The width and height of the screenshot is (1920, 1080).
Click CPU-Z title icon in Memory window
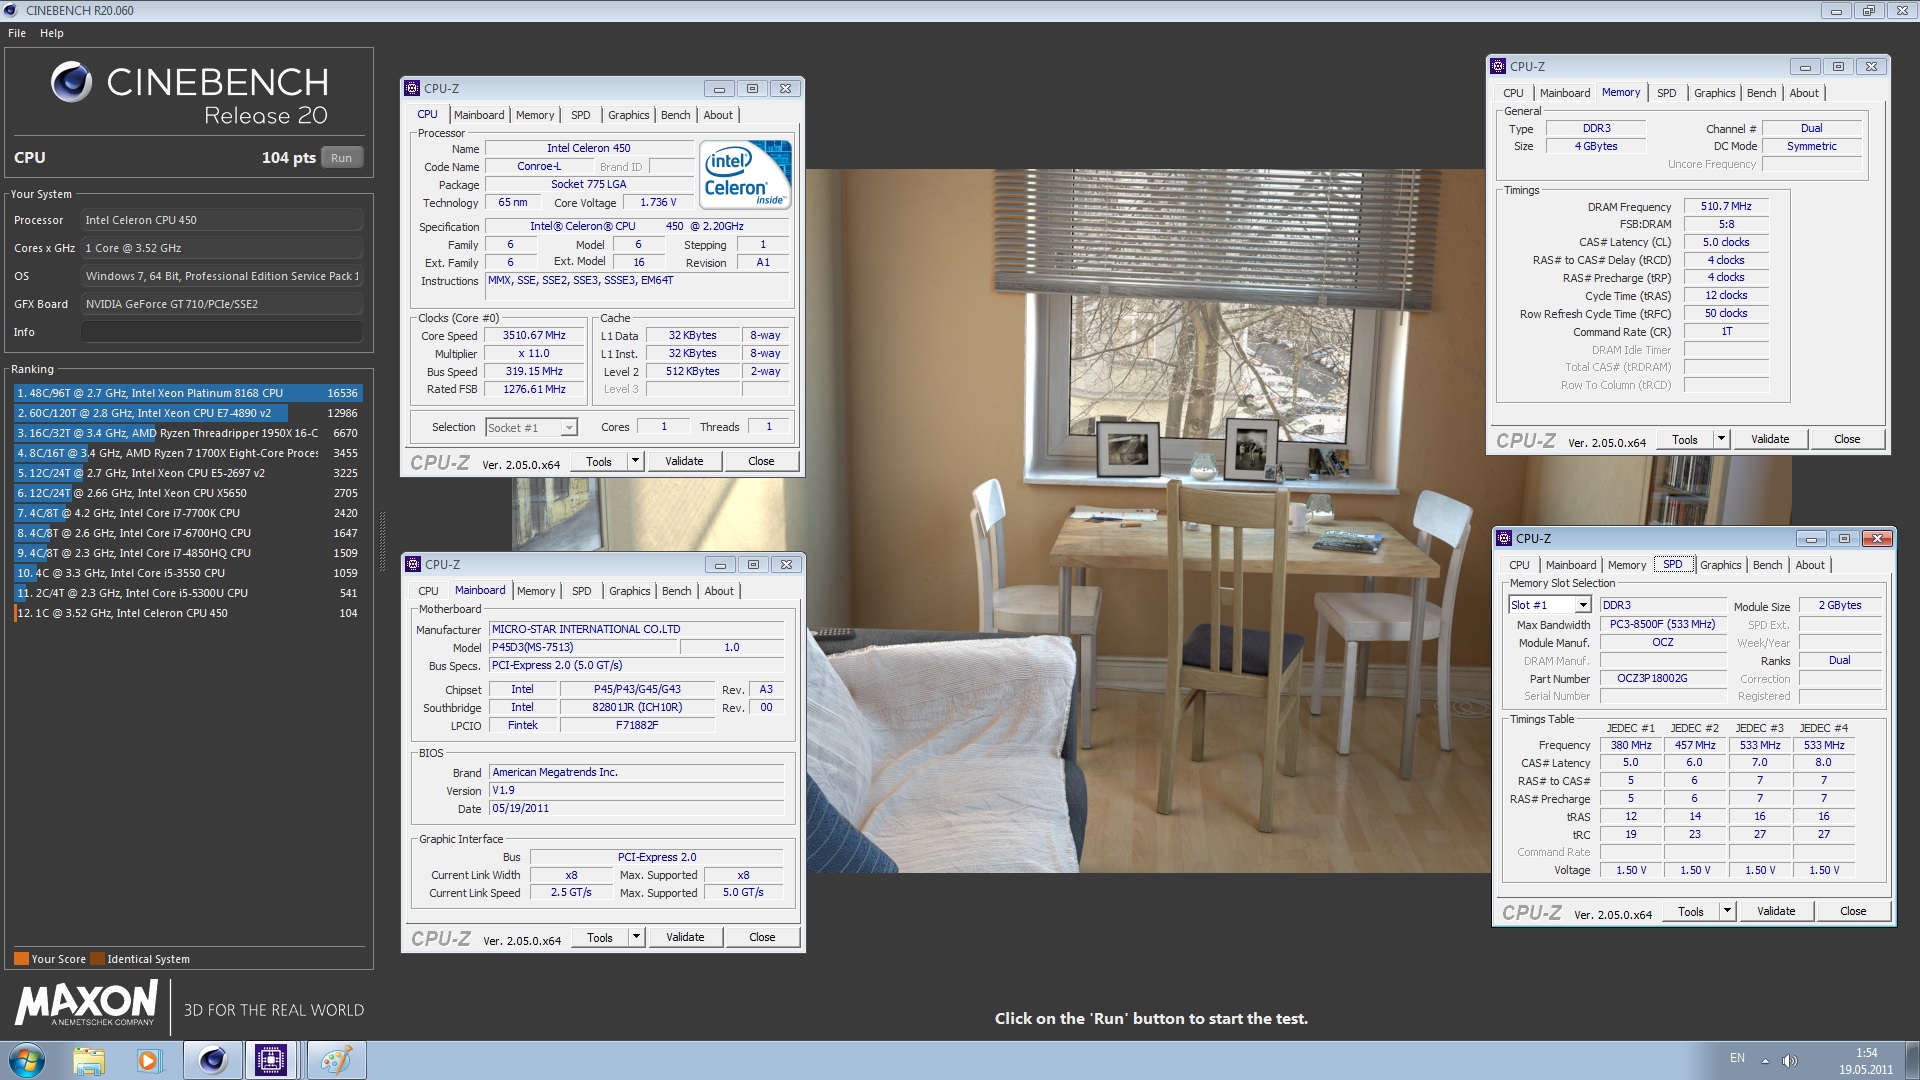coord(1498,66)
